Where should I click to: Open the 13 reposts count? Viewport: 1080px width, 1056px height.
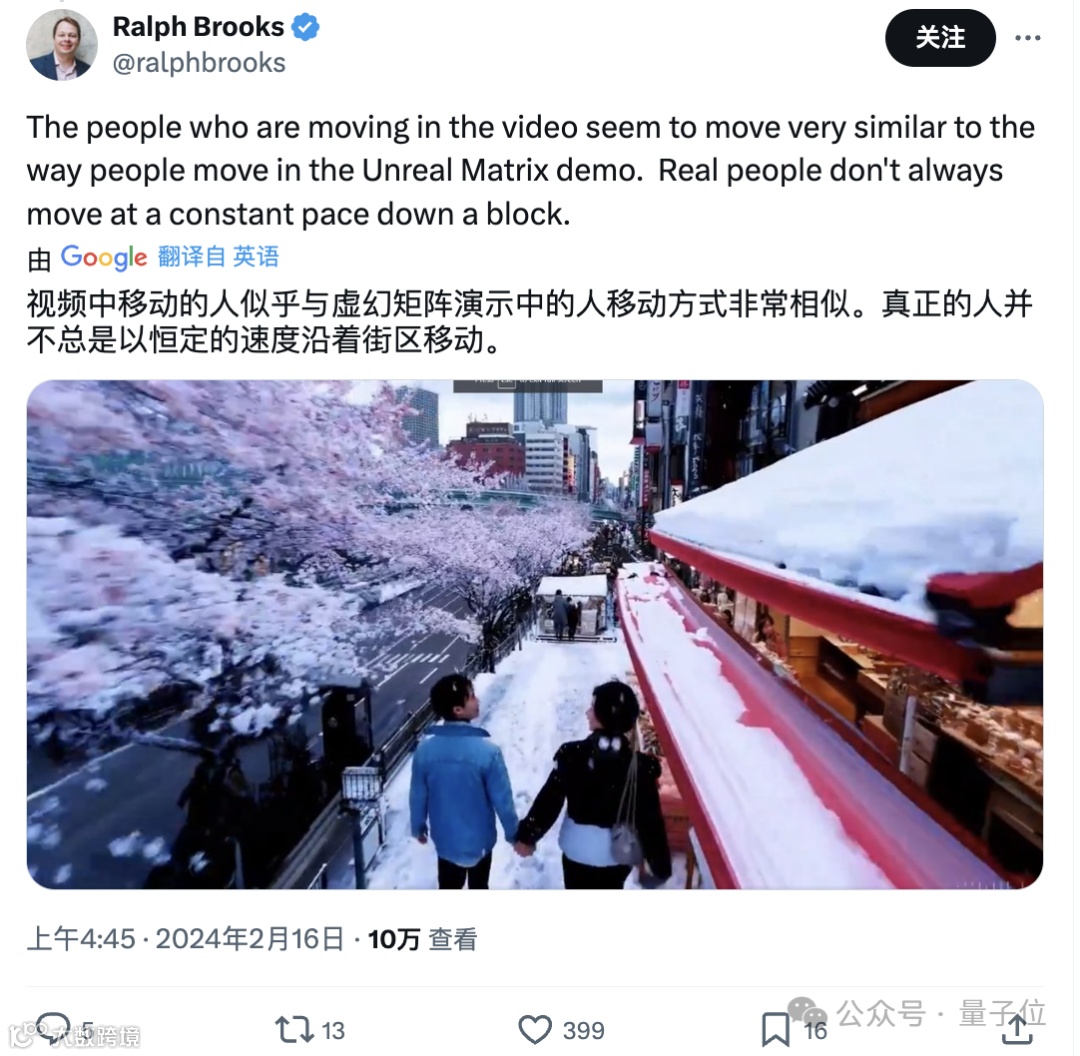(333, 1031)
